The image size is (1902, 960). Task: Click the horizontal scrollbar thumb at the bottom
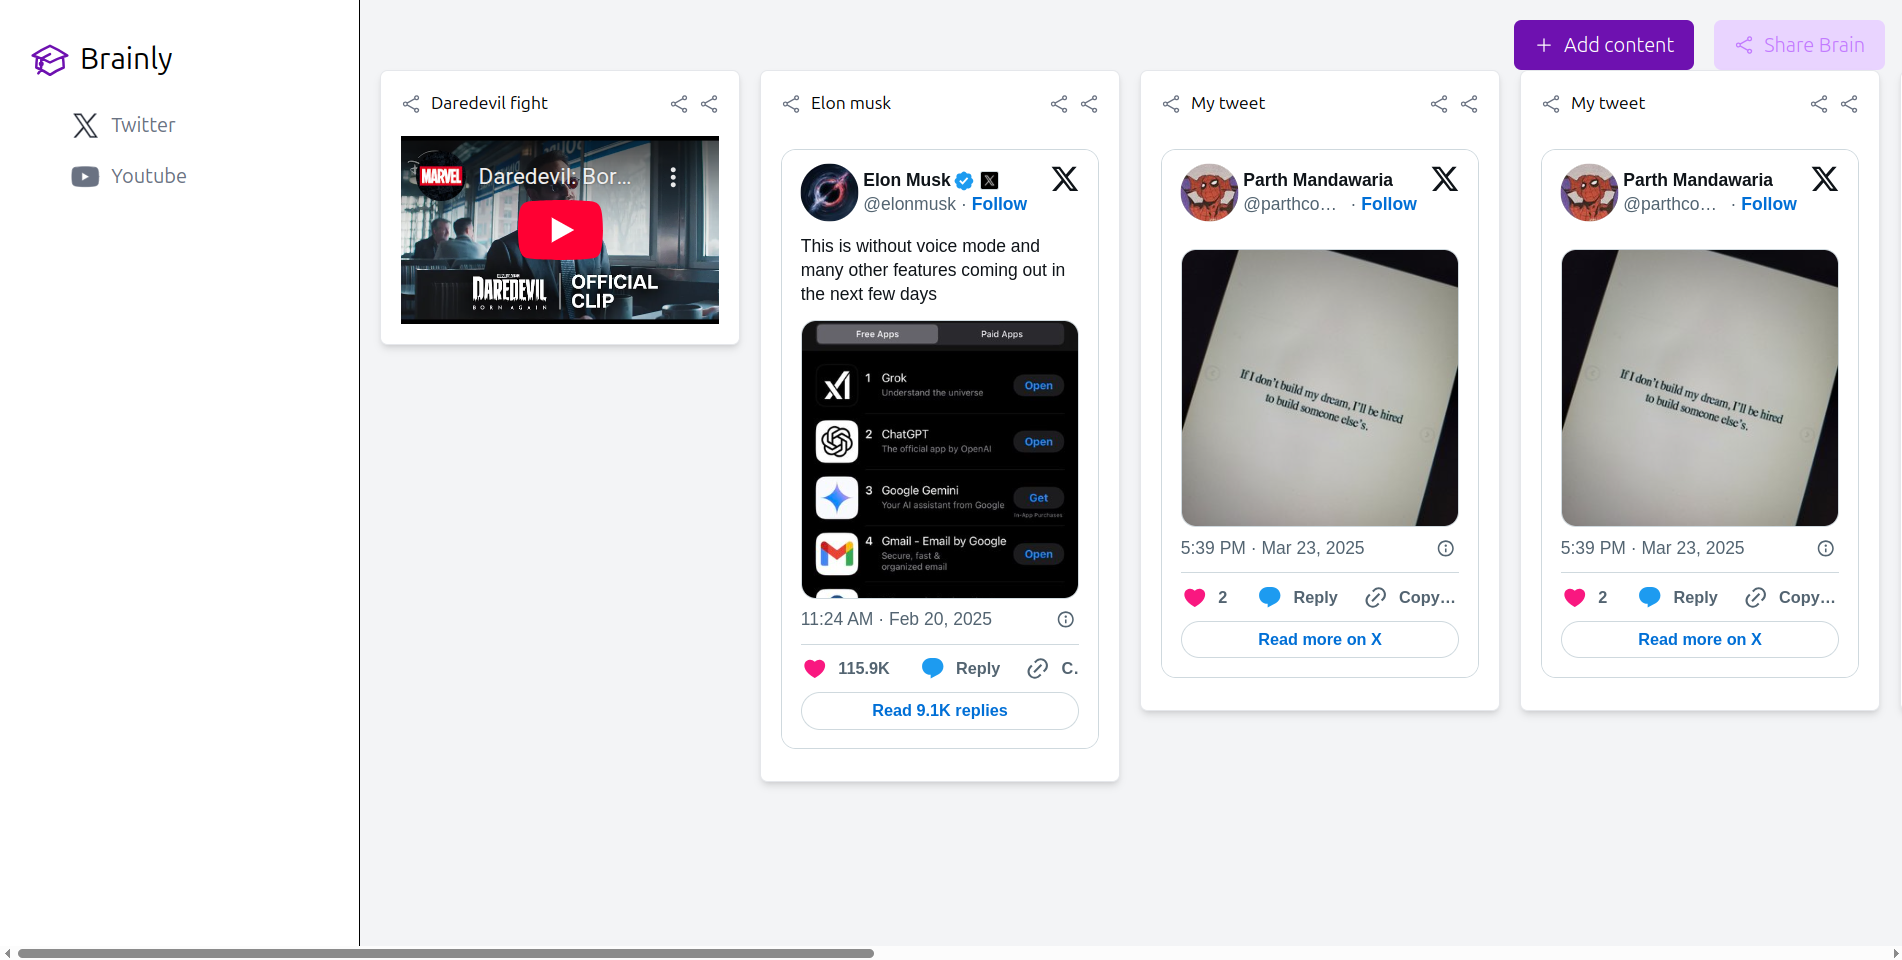pos(446,953)
